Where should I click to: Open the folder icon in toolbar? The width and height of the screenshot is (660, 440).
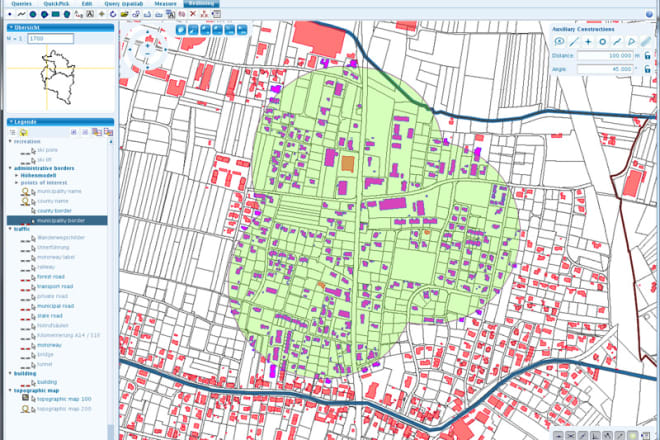pos(124,14)
